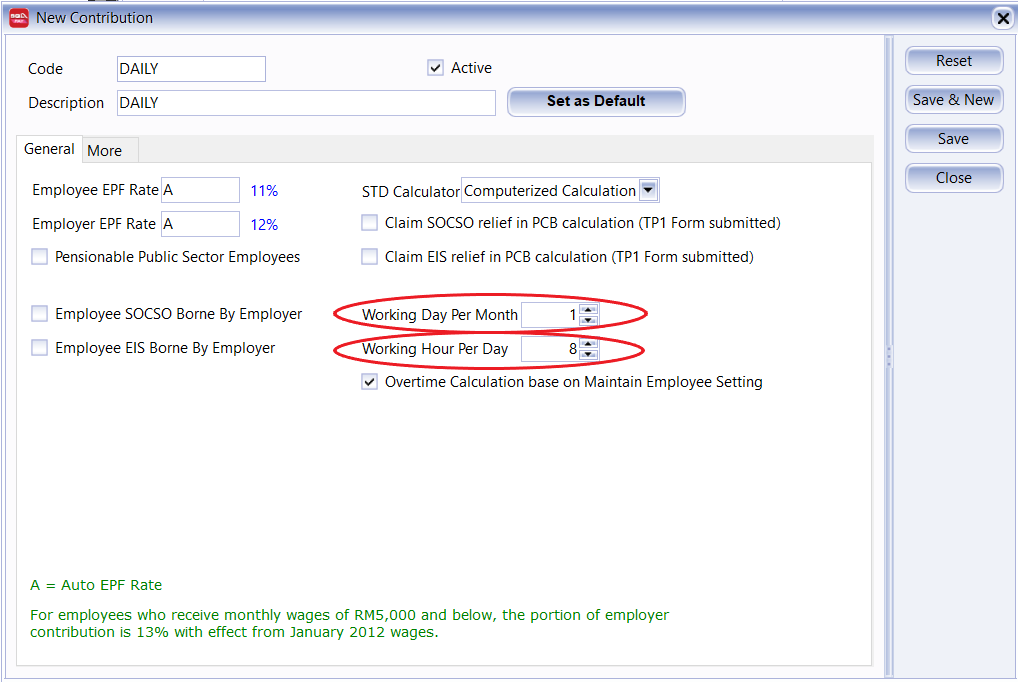
Task: Increase Working Day Per Month value
Action: tap(588, 309)
